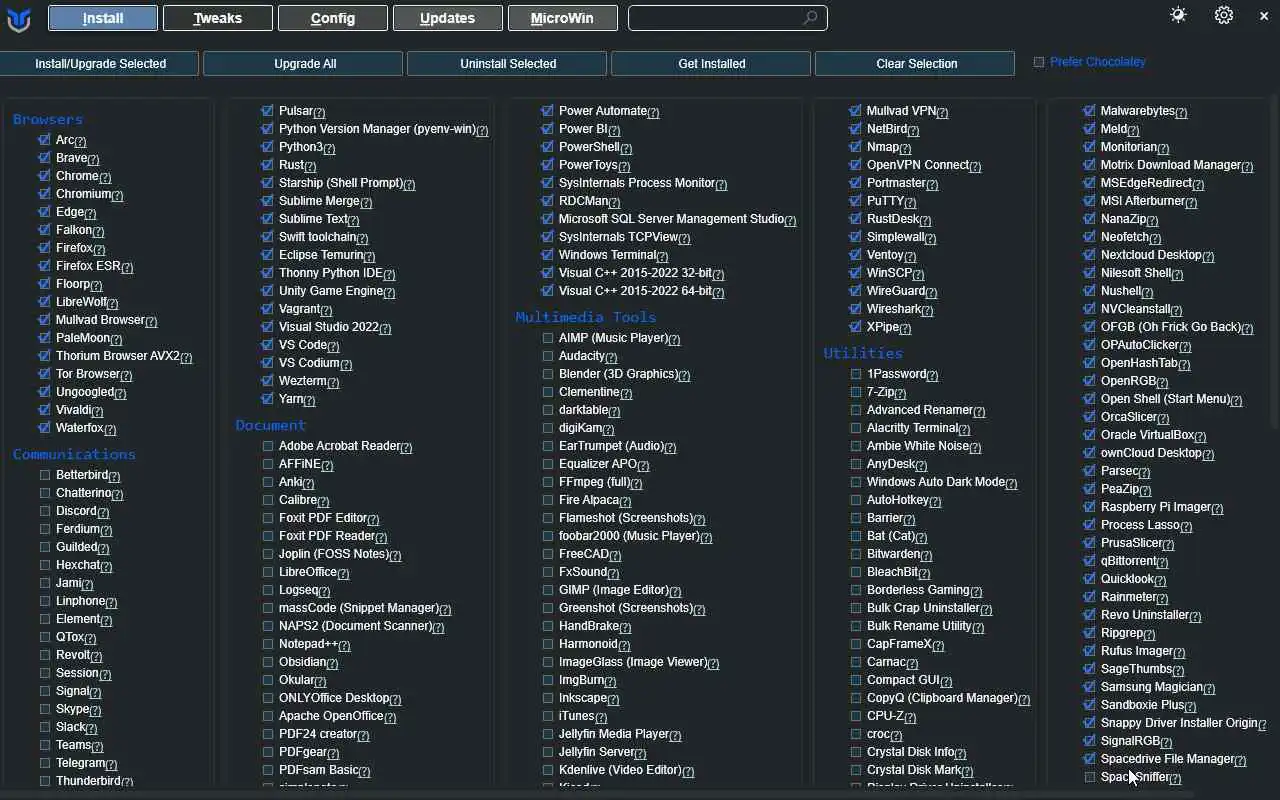Screen dimensions: 1280x800
Task: Open the (?) info link beside Wireshark
Action: pyautogui.click(x=927, y=310)
